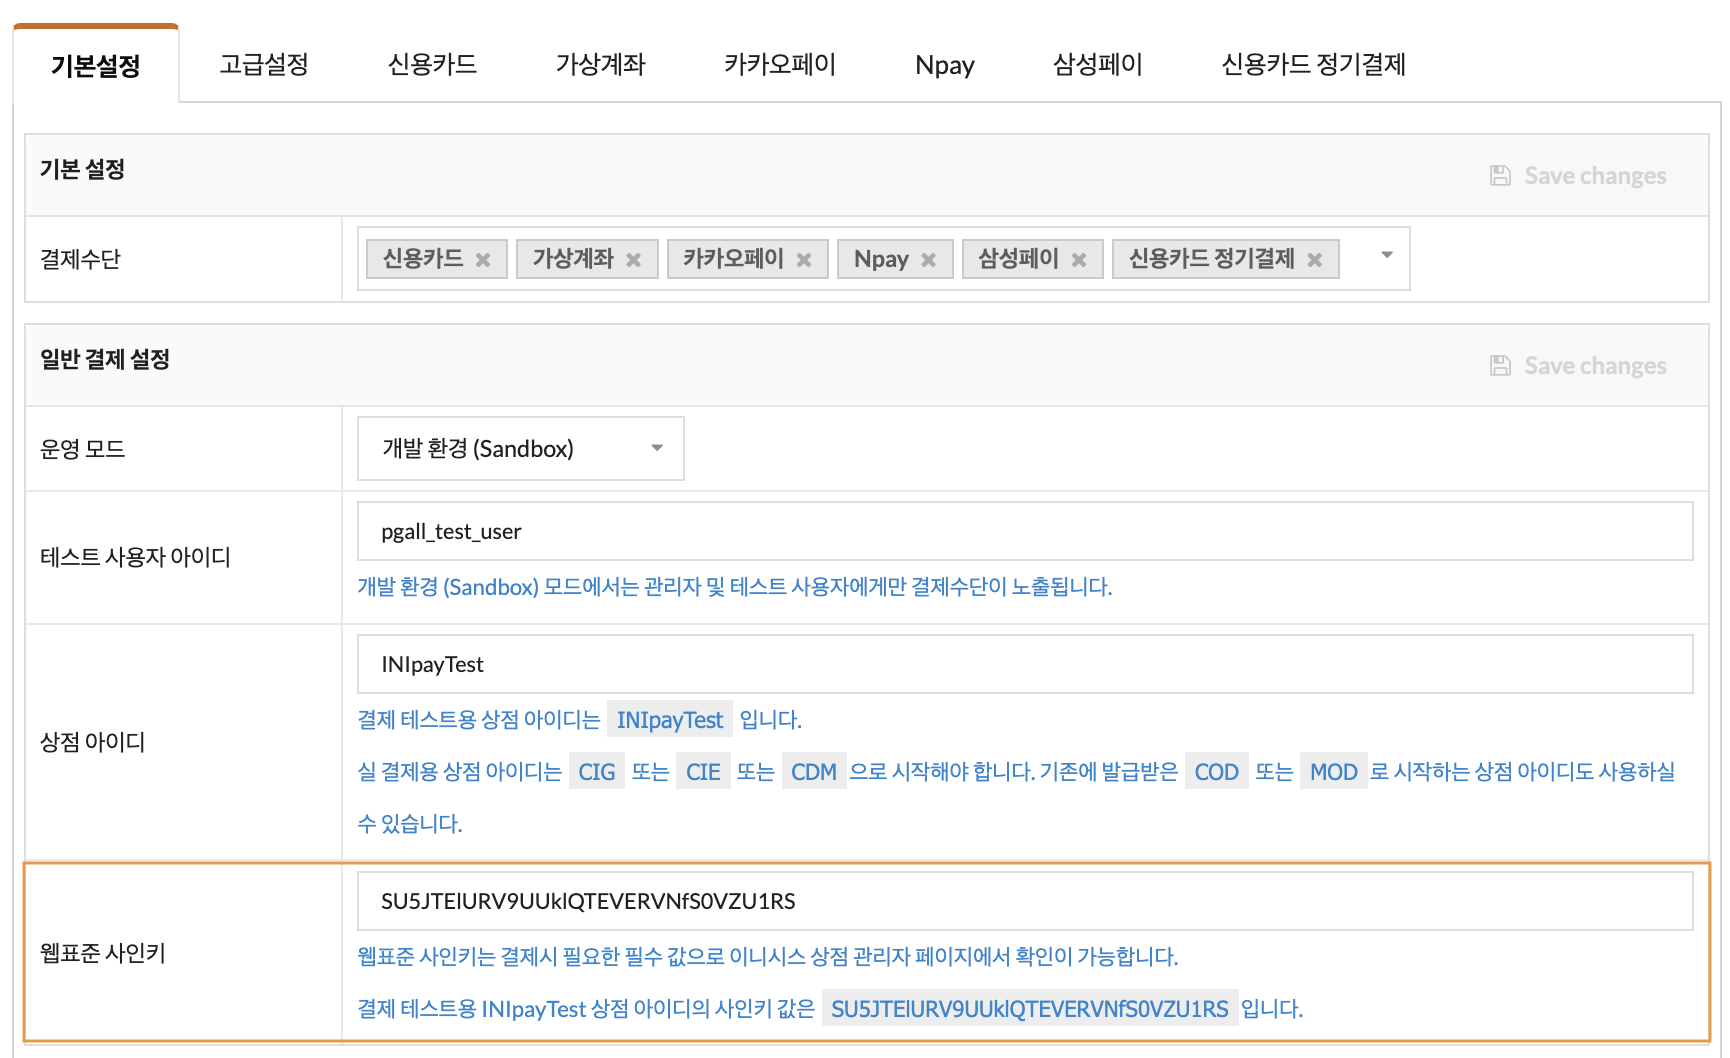Screen dimensions: 1730x1058
Task: Remove the 신용카드 payment method tag
Action: 483,260
